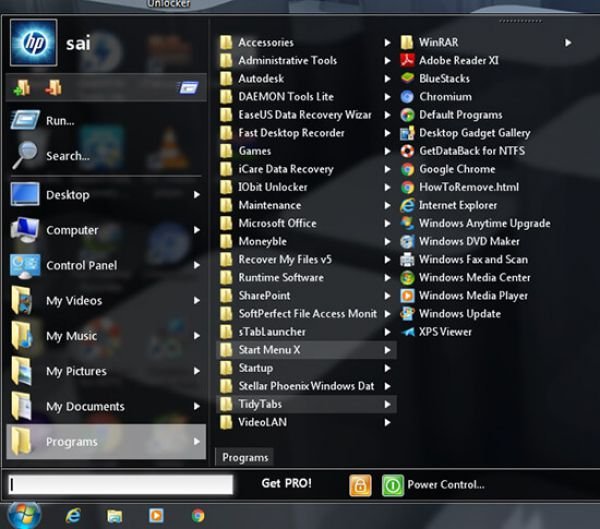Open the TidyTabs folder
This screenshot has height=529, width=600.
pyautogui.click(x=307, y=404)
